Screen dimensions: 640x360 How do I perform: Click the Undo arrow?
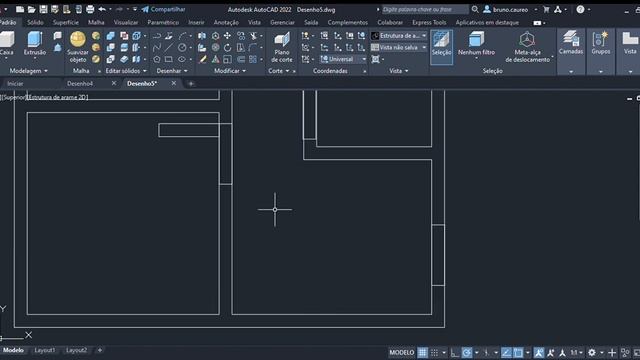click(x=102, y=9)
